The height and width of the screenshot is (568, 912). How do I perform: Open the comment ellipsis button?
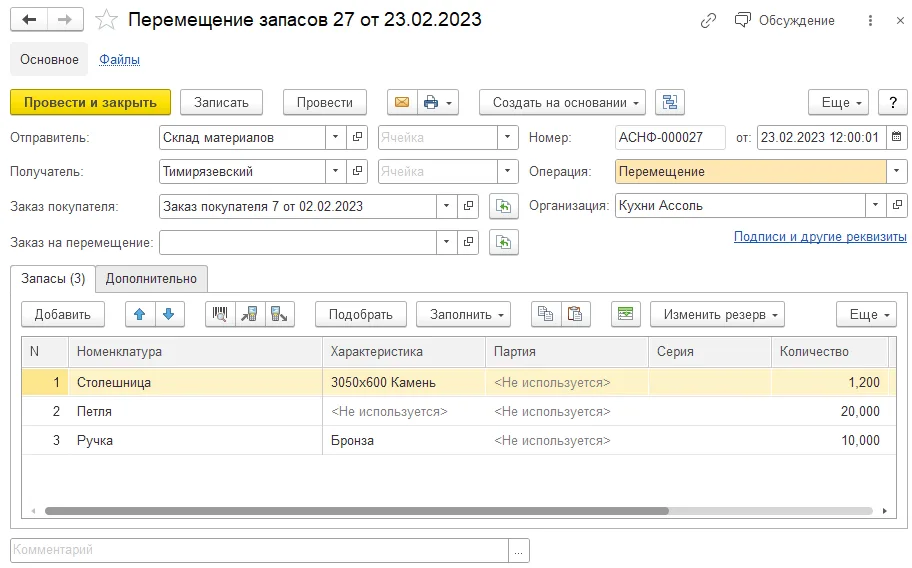pos(518,550)
